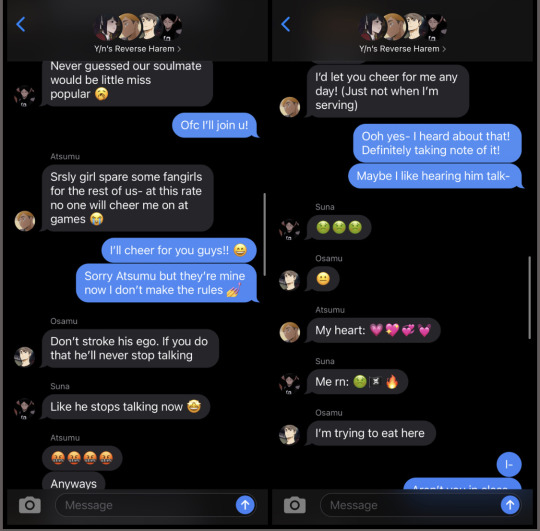
Task: Tap the "Maybe I like hearing him talk-" bubble
Action: (435, 176)
